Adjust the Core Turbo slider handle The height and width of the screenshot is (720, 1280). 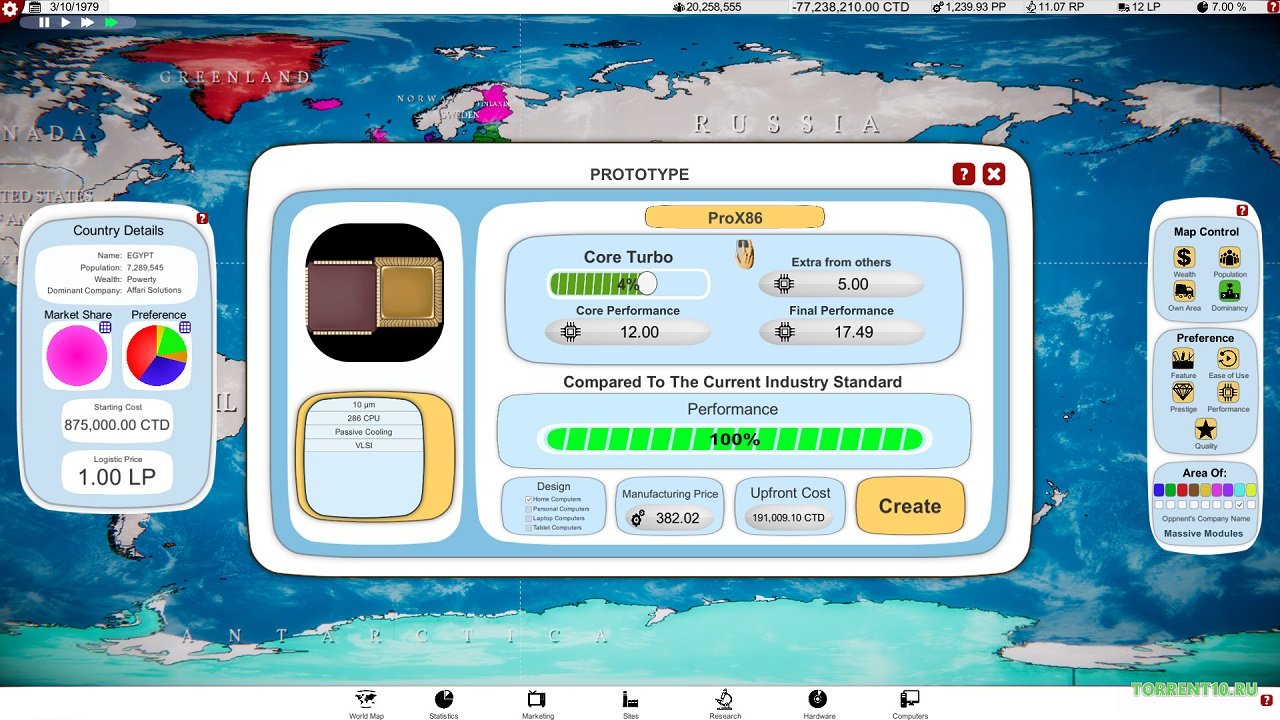[647, 284]
